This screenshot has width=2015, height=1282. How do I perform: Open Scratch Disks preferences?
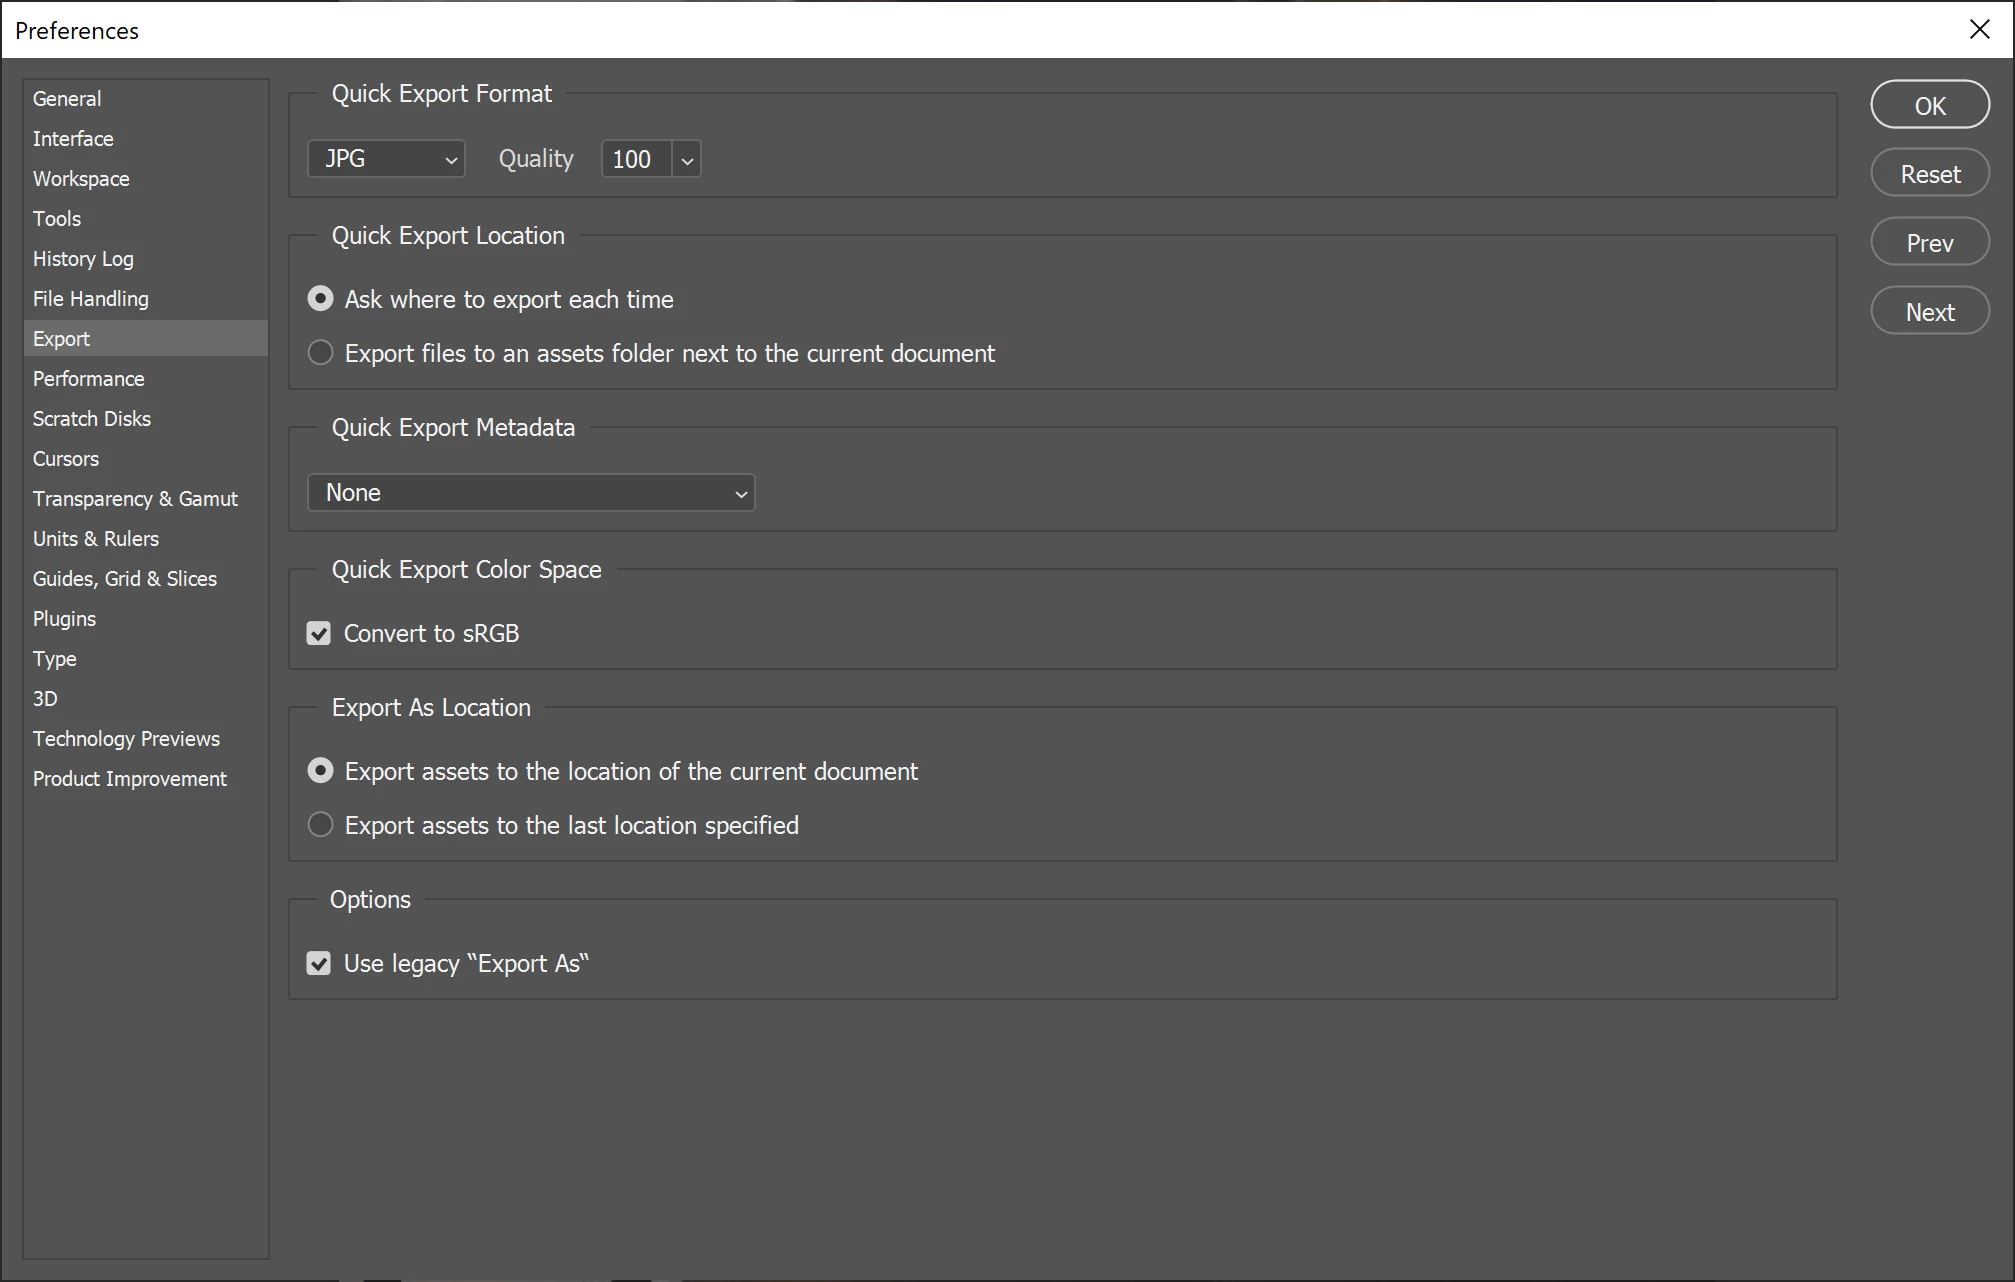pos(91,419)
